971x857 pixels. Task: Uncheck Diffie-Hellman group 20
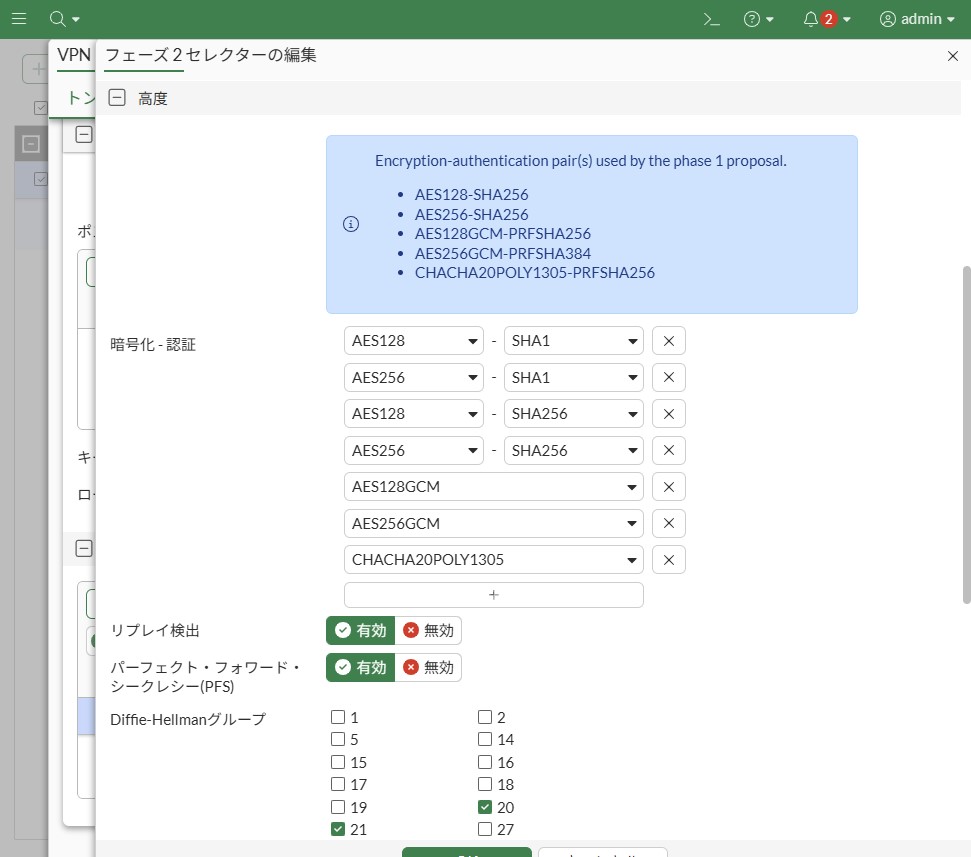(x=485, y=807)
